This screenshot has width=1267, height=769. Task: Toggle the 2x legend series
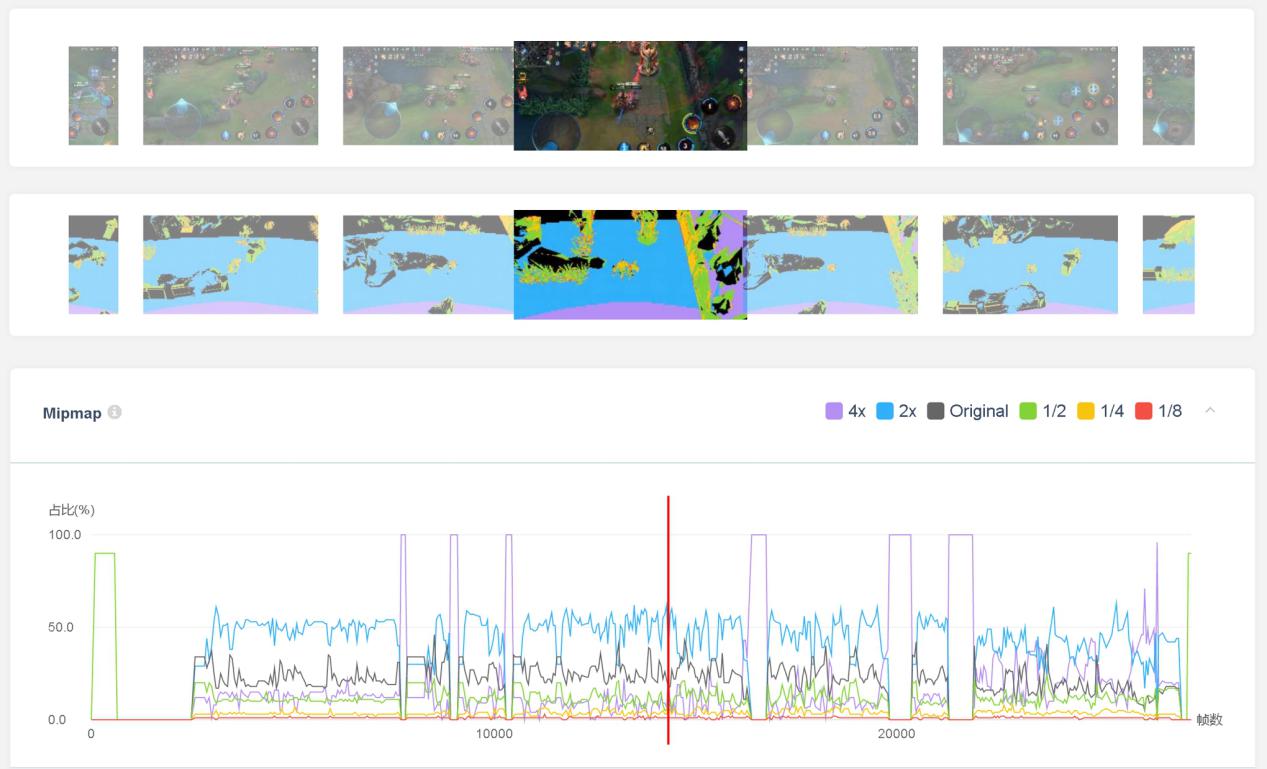pyautogui.click(x=896, y=411)
